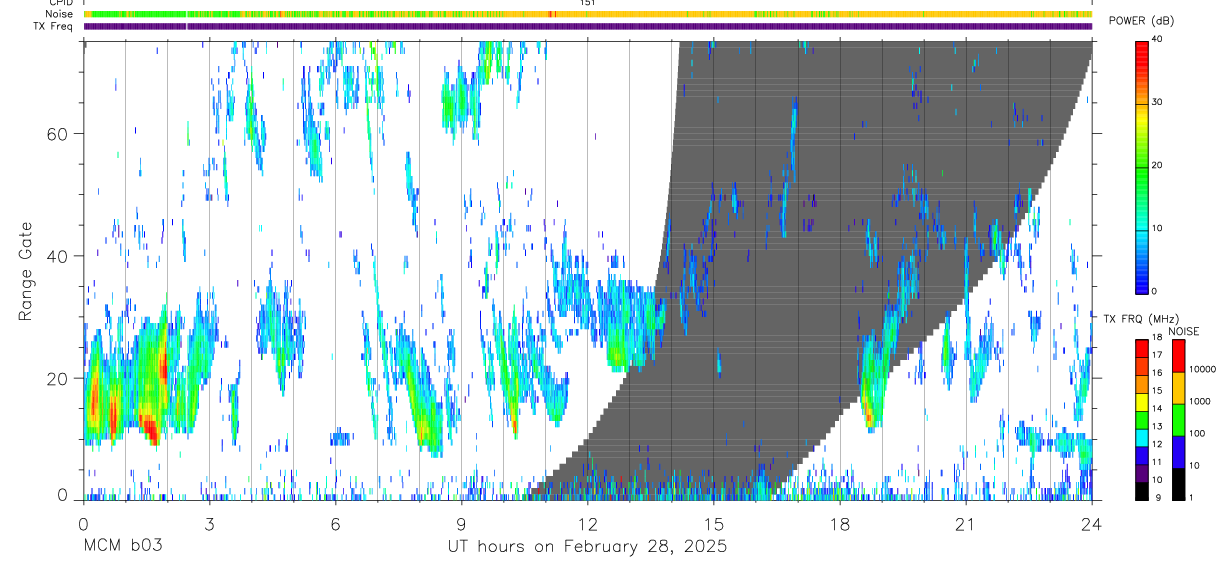Click the Noise row label at top left
1228x567 pixels.
[x=59, y=14]
